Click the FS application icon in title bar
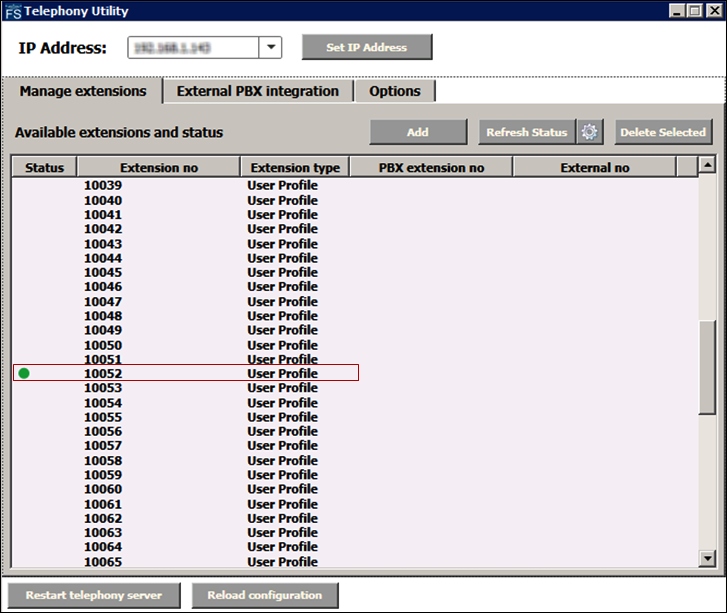727x613 pixels. pos(13,11)
